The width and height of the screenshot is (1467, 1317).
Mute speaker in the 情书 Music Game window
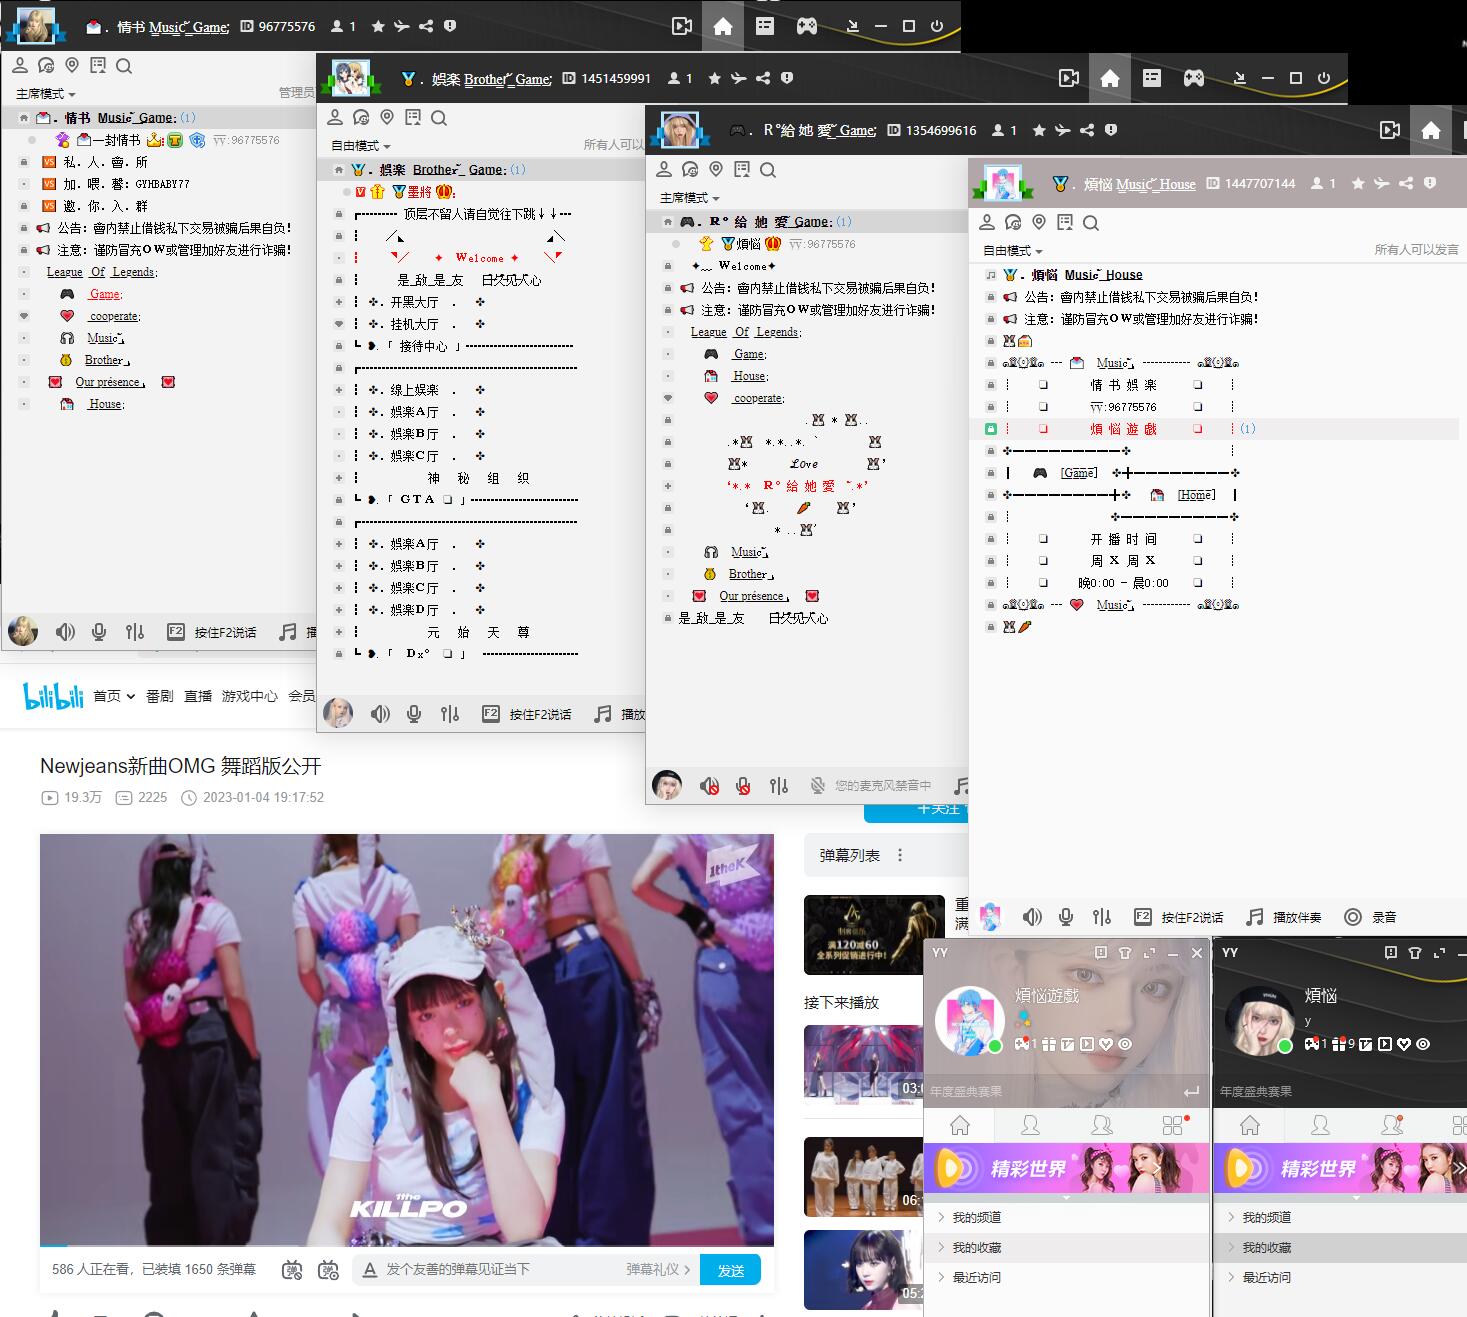[65, 632]
